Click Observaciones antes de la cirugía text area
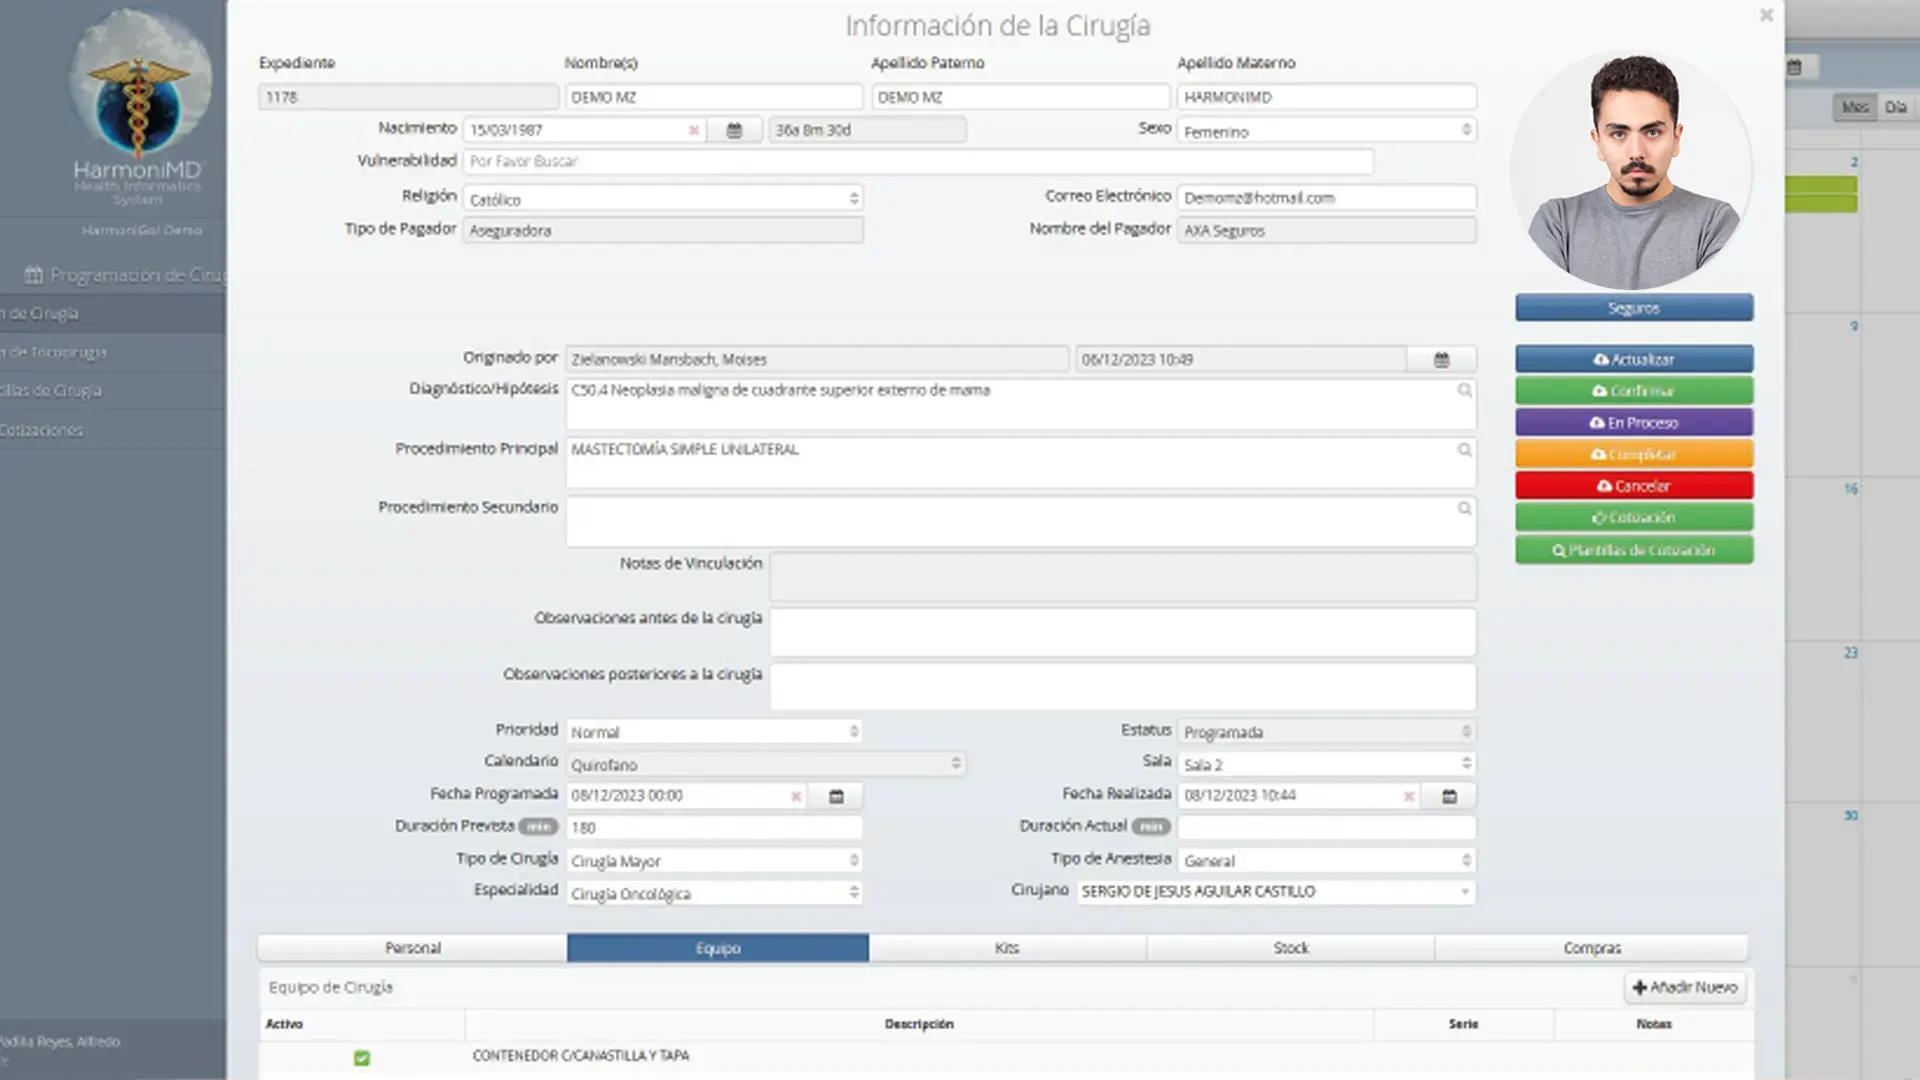The height and width of the screenshot is (1080, 1920). point(1123,632)
